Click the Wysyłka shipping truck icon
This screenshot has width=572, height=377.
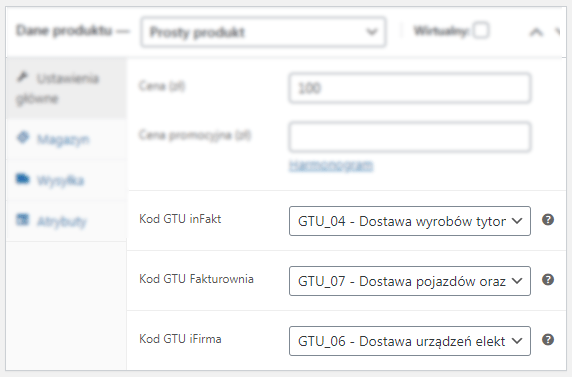click(x=23, y=179)
